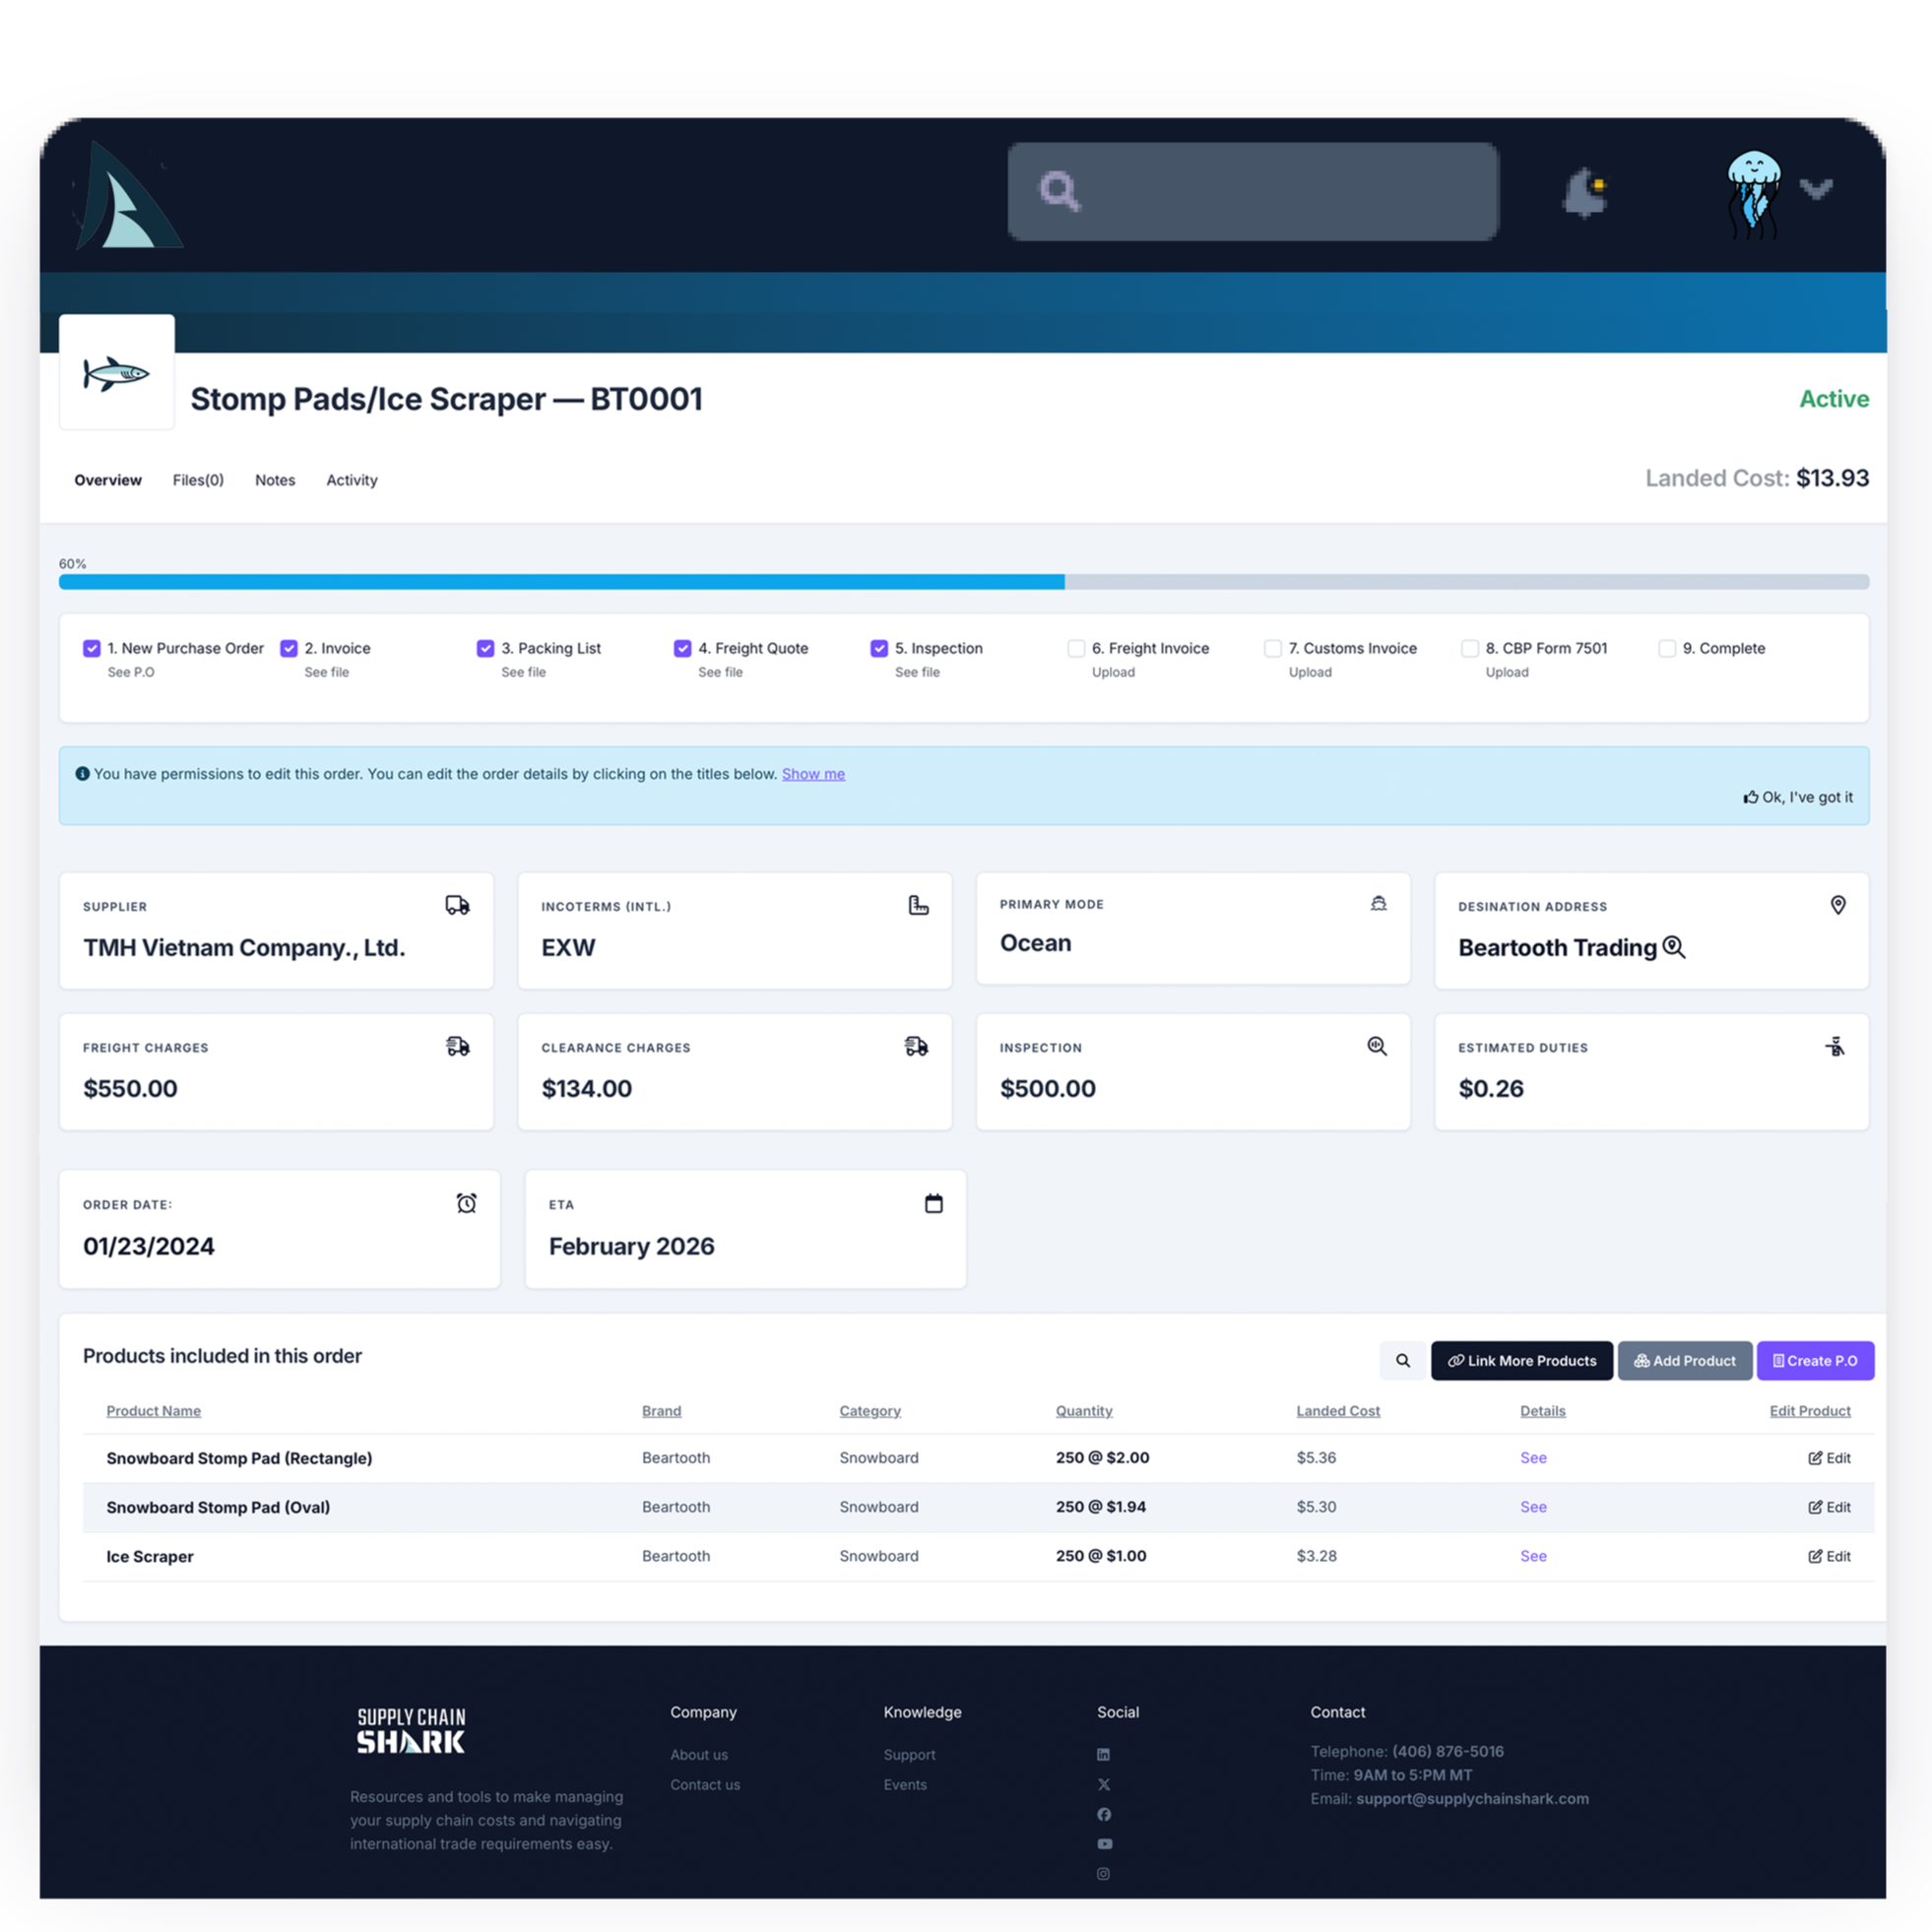Click the truck icon on Supplier card
Viewport: 1932px width, 1932px height.
pyautogui.click(x=457, y=905)
